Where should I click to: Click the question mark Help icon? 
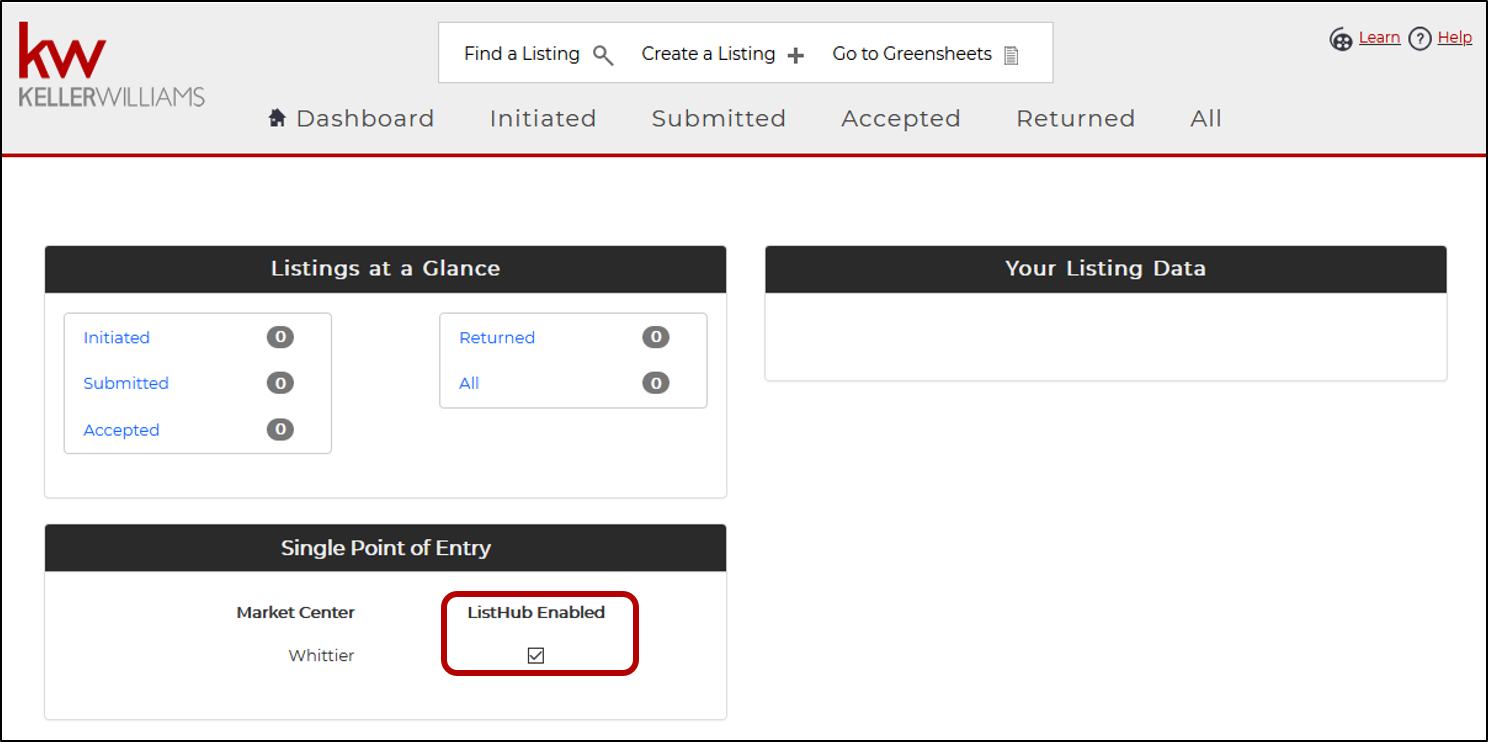(x=1420, y=39)
